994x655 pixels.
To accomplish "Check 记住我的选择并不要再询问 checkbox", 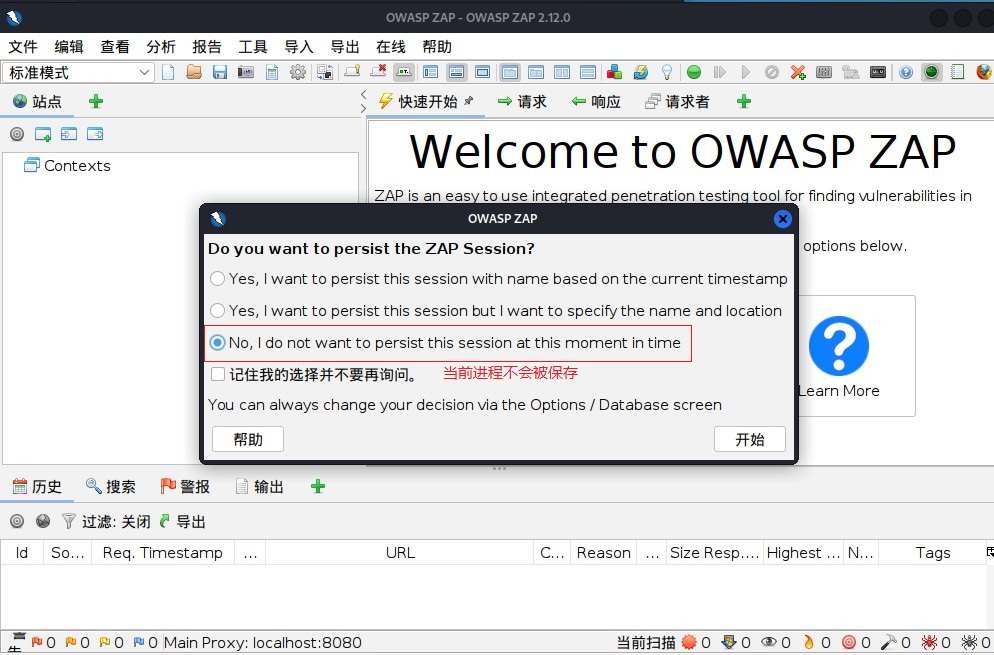I will [217, 374].
